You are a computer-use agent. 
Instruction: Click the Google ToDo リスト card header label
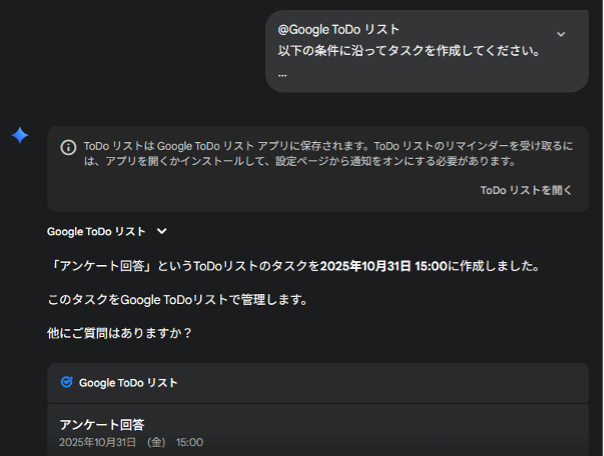point(128,382)
